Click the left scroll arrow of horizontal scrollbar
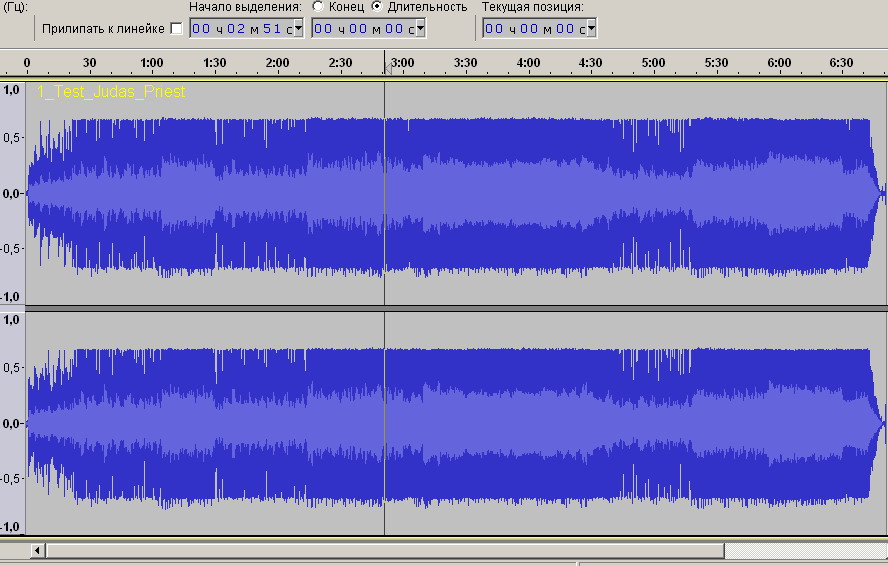The image size is (888, 566). point(37,551)
